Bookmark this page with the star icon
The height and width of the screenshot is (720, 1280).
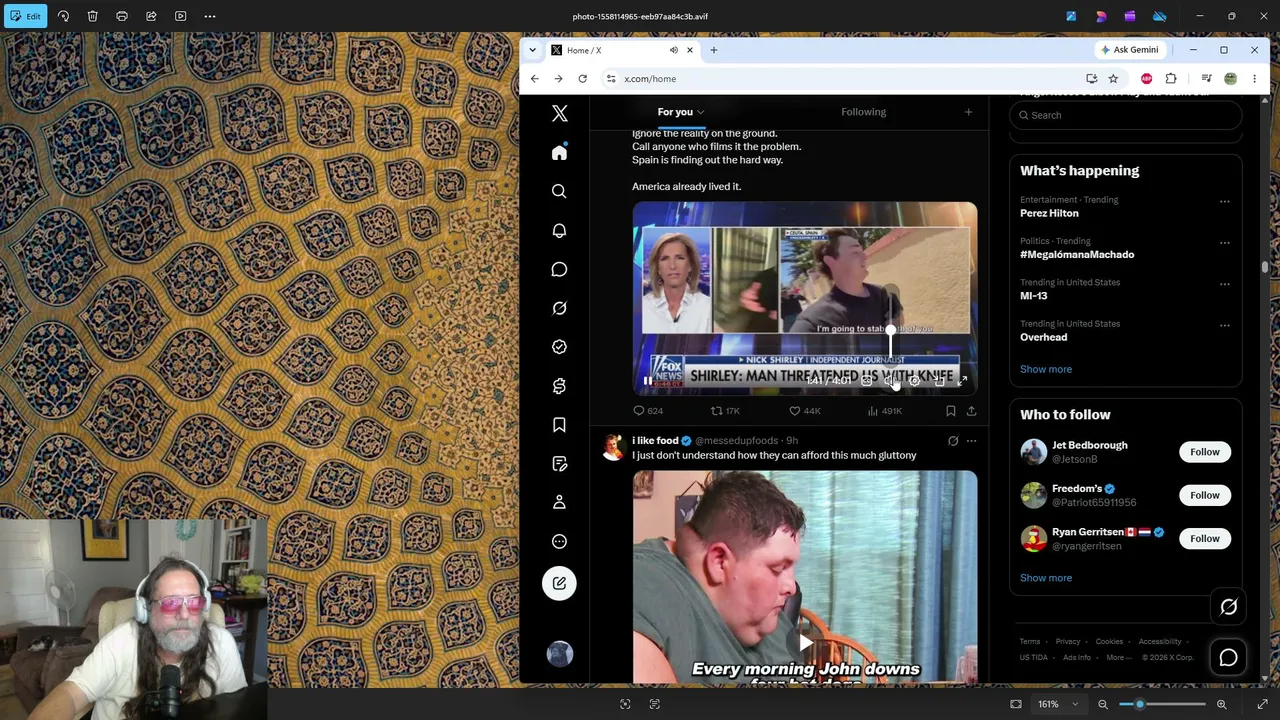[1112, 79]
